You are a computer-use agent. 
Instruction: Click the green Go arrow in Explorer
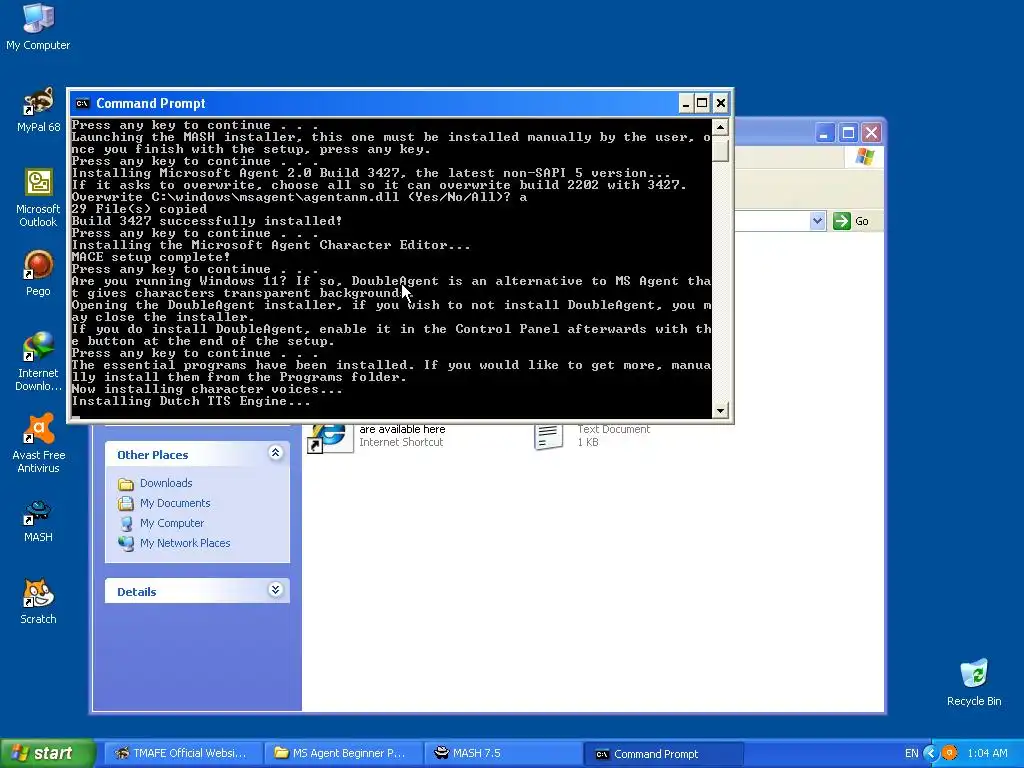coord(842,221)
